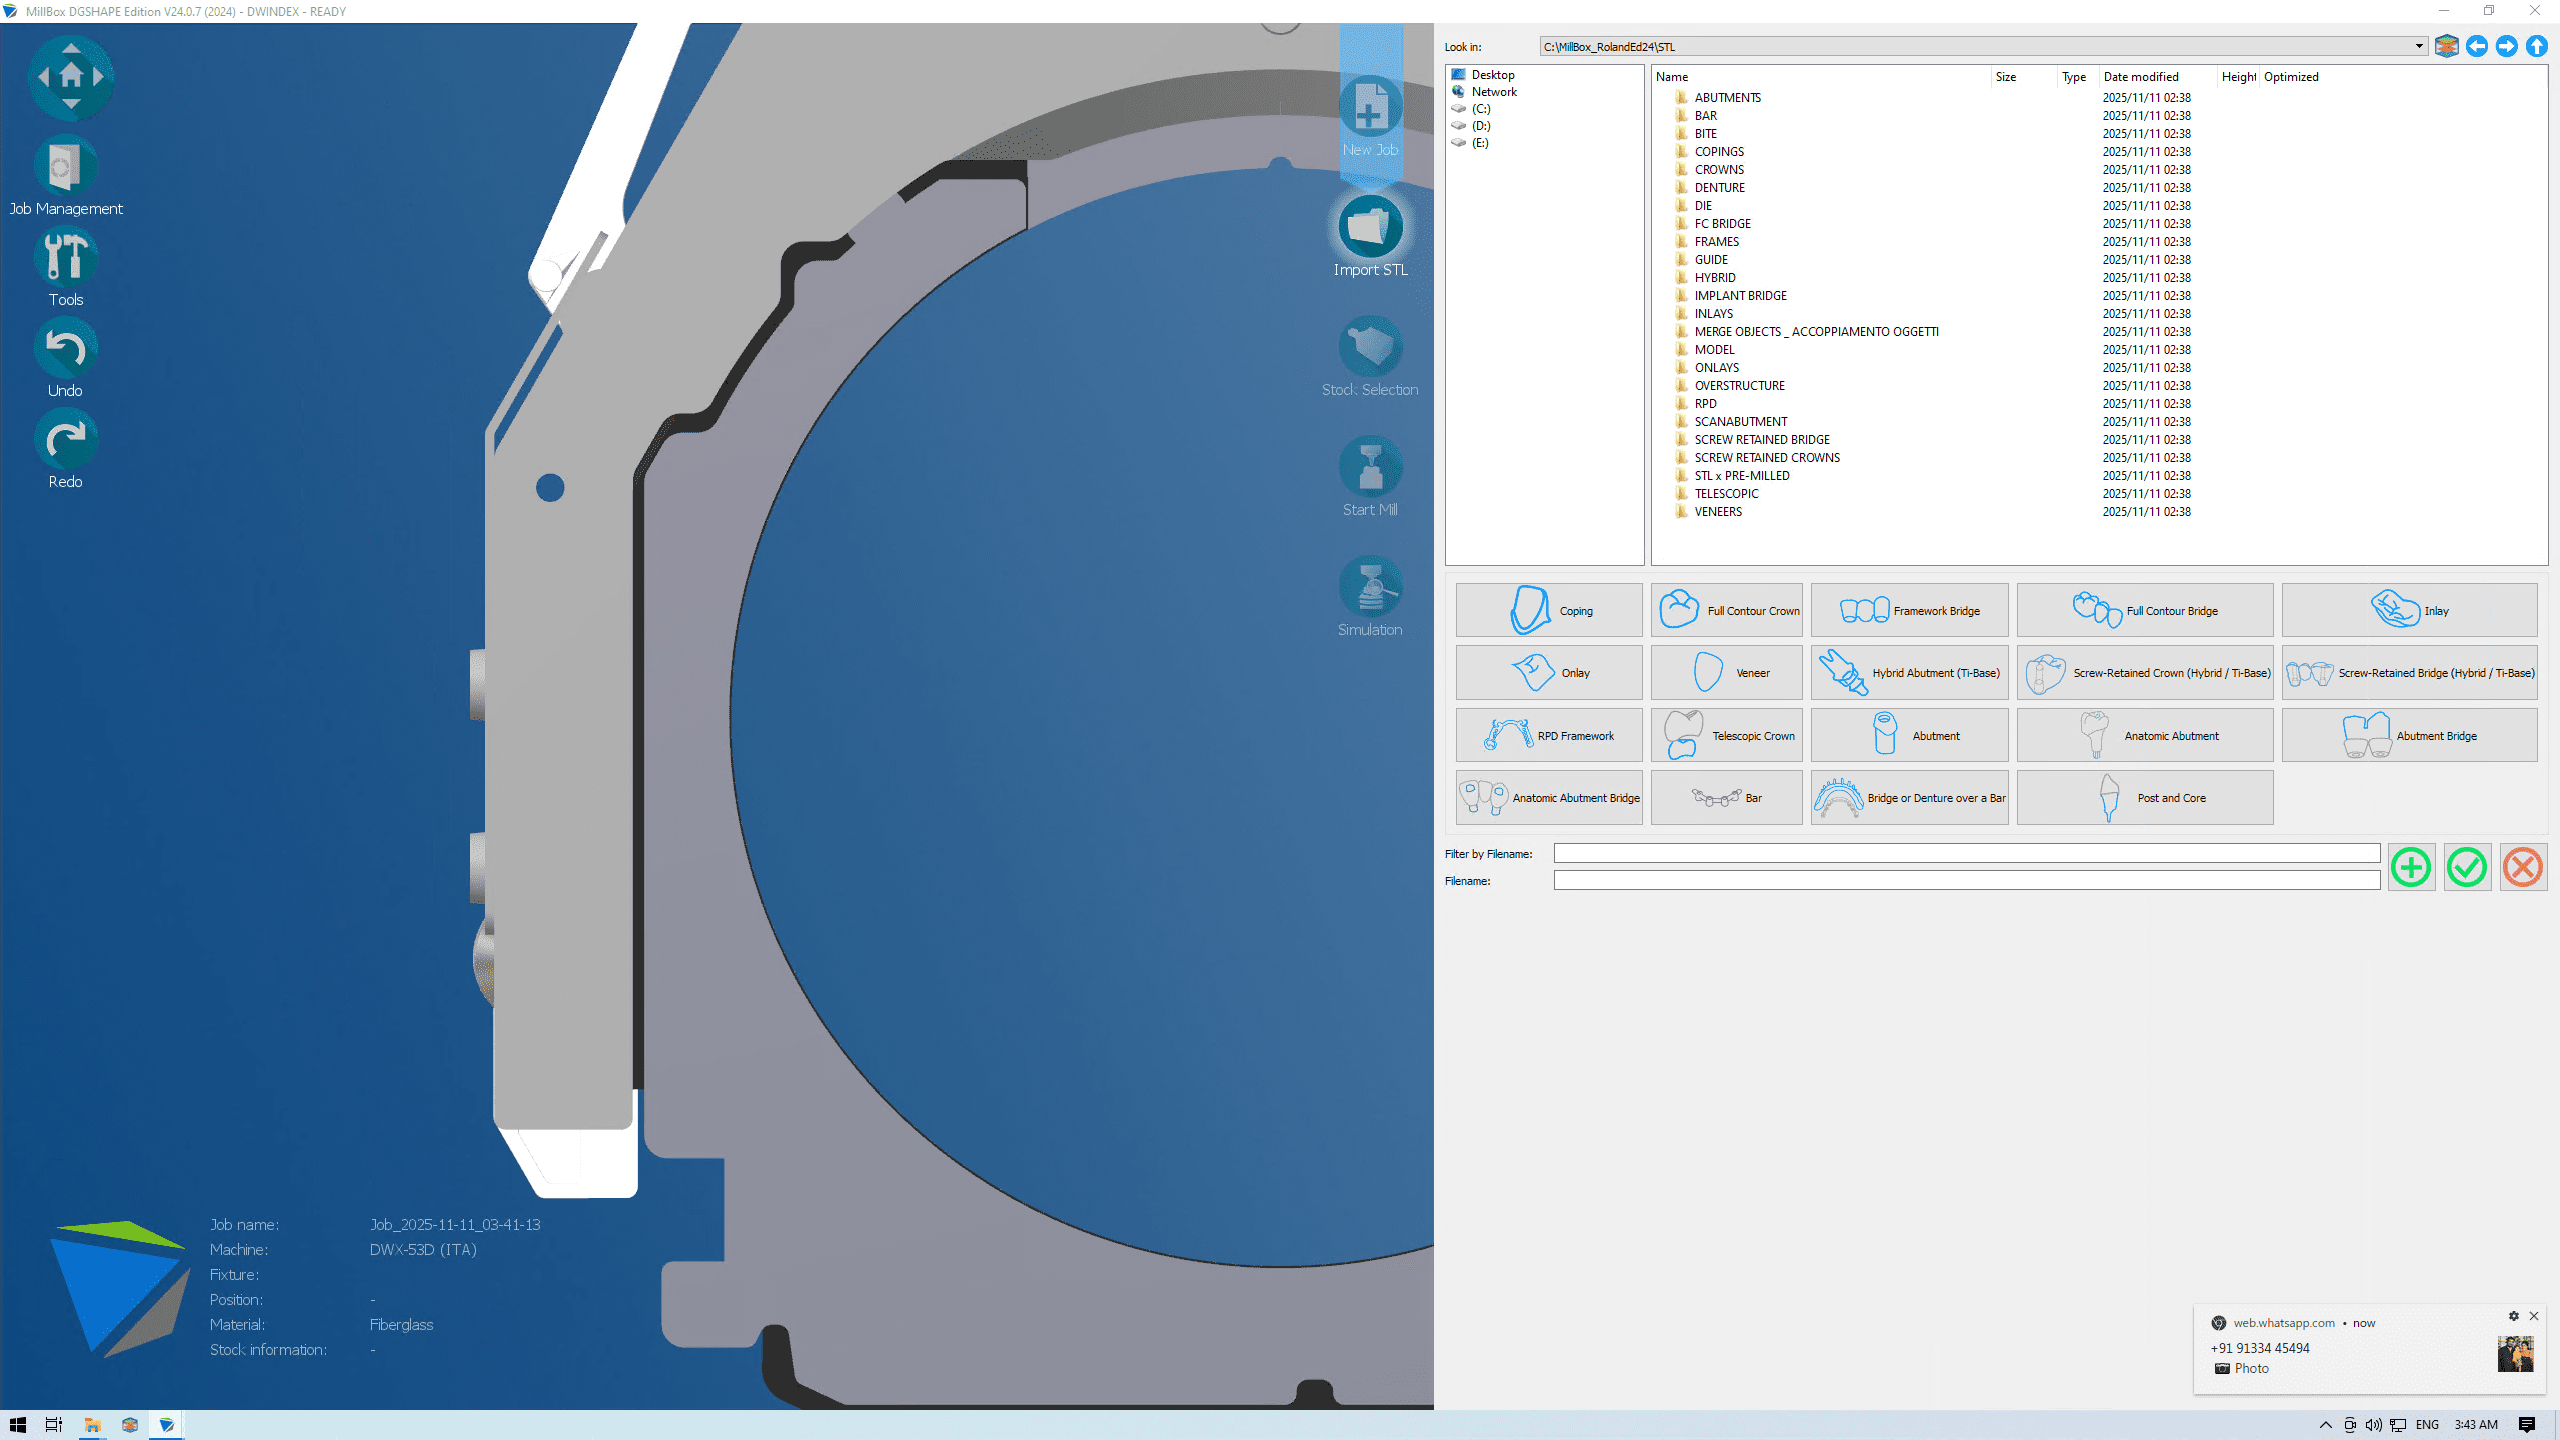
Task: Select the Desktop tree entry
Action: (x=1492, y=75)
